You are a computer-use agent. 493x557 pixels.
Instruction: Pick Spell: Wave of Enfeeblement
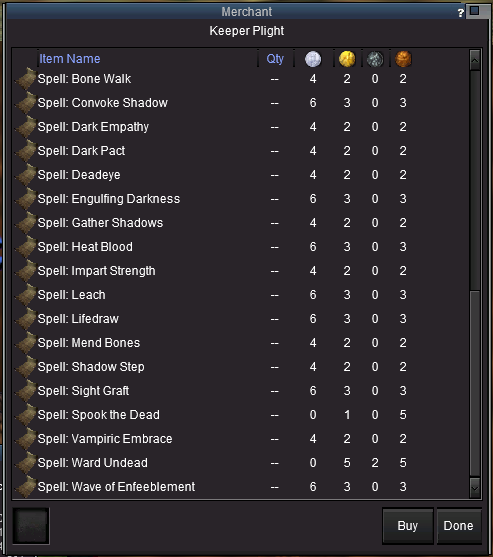click(240, 487)
